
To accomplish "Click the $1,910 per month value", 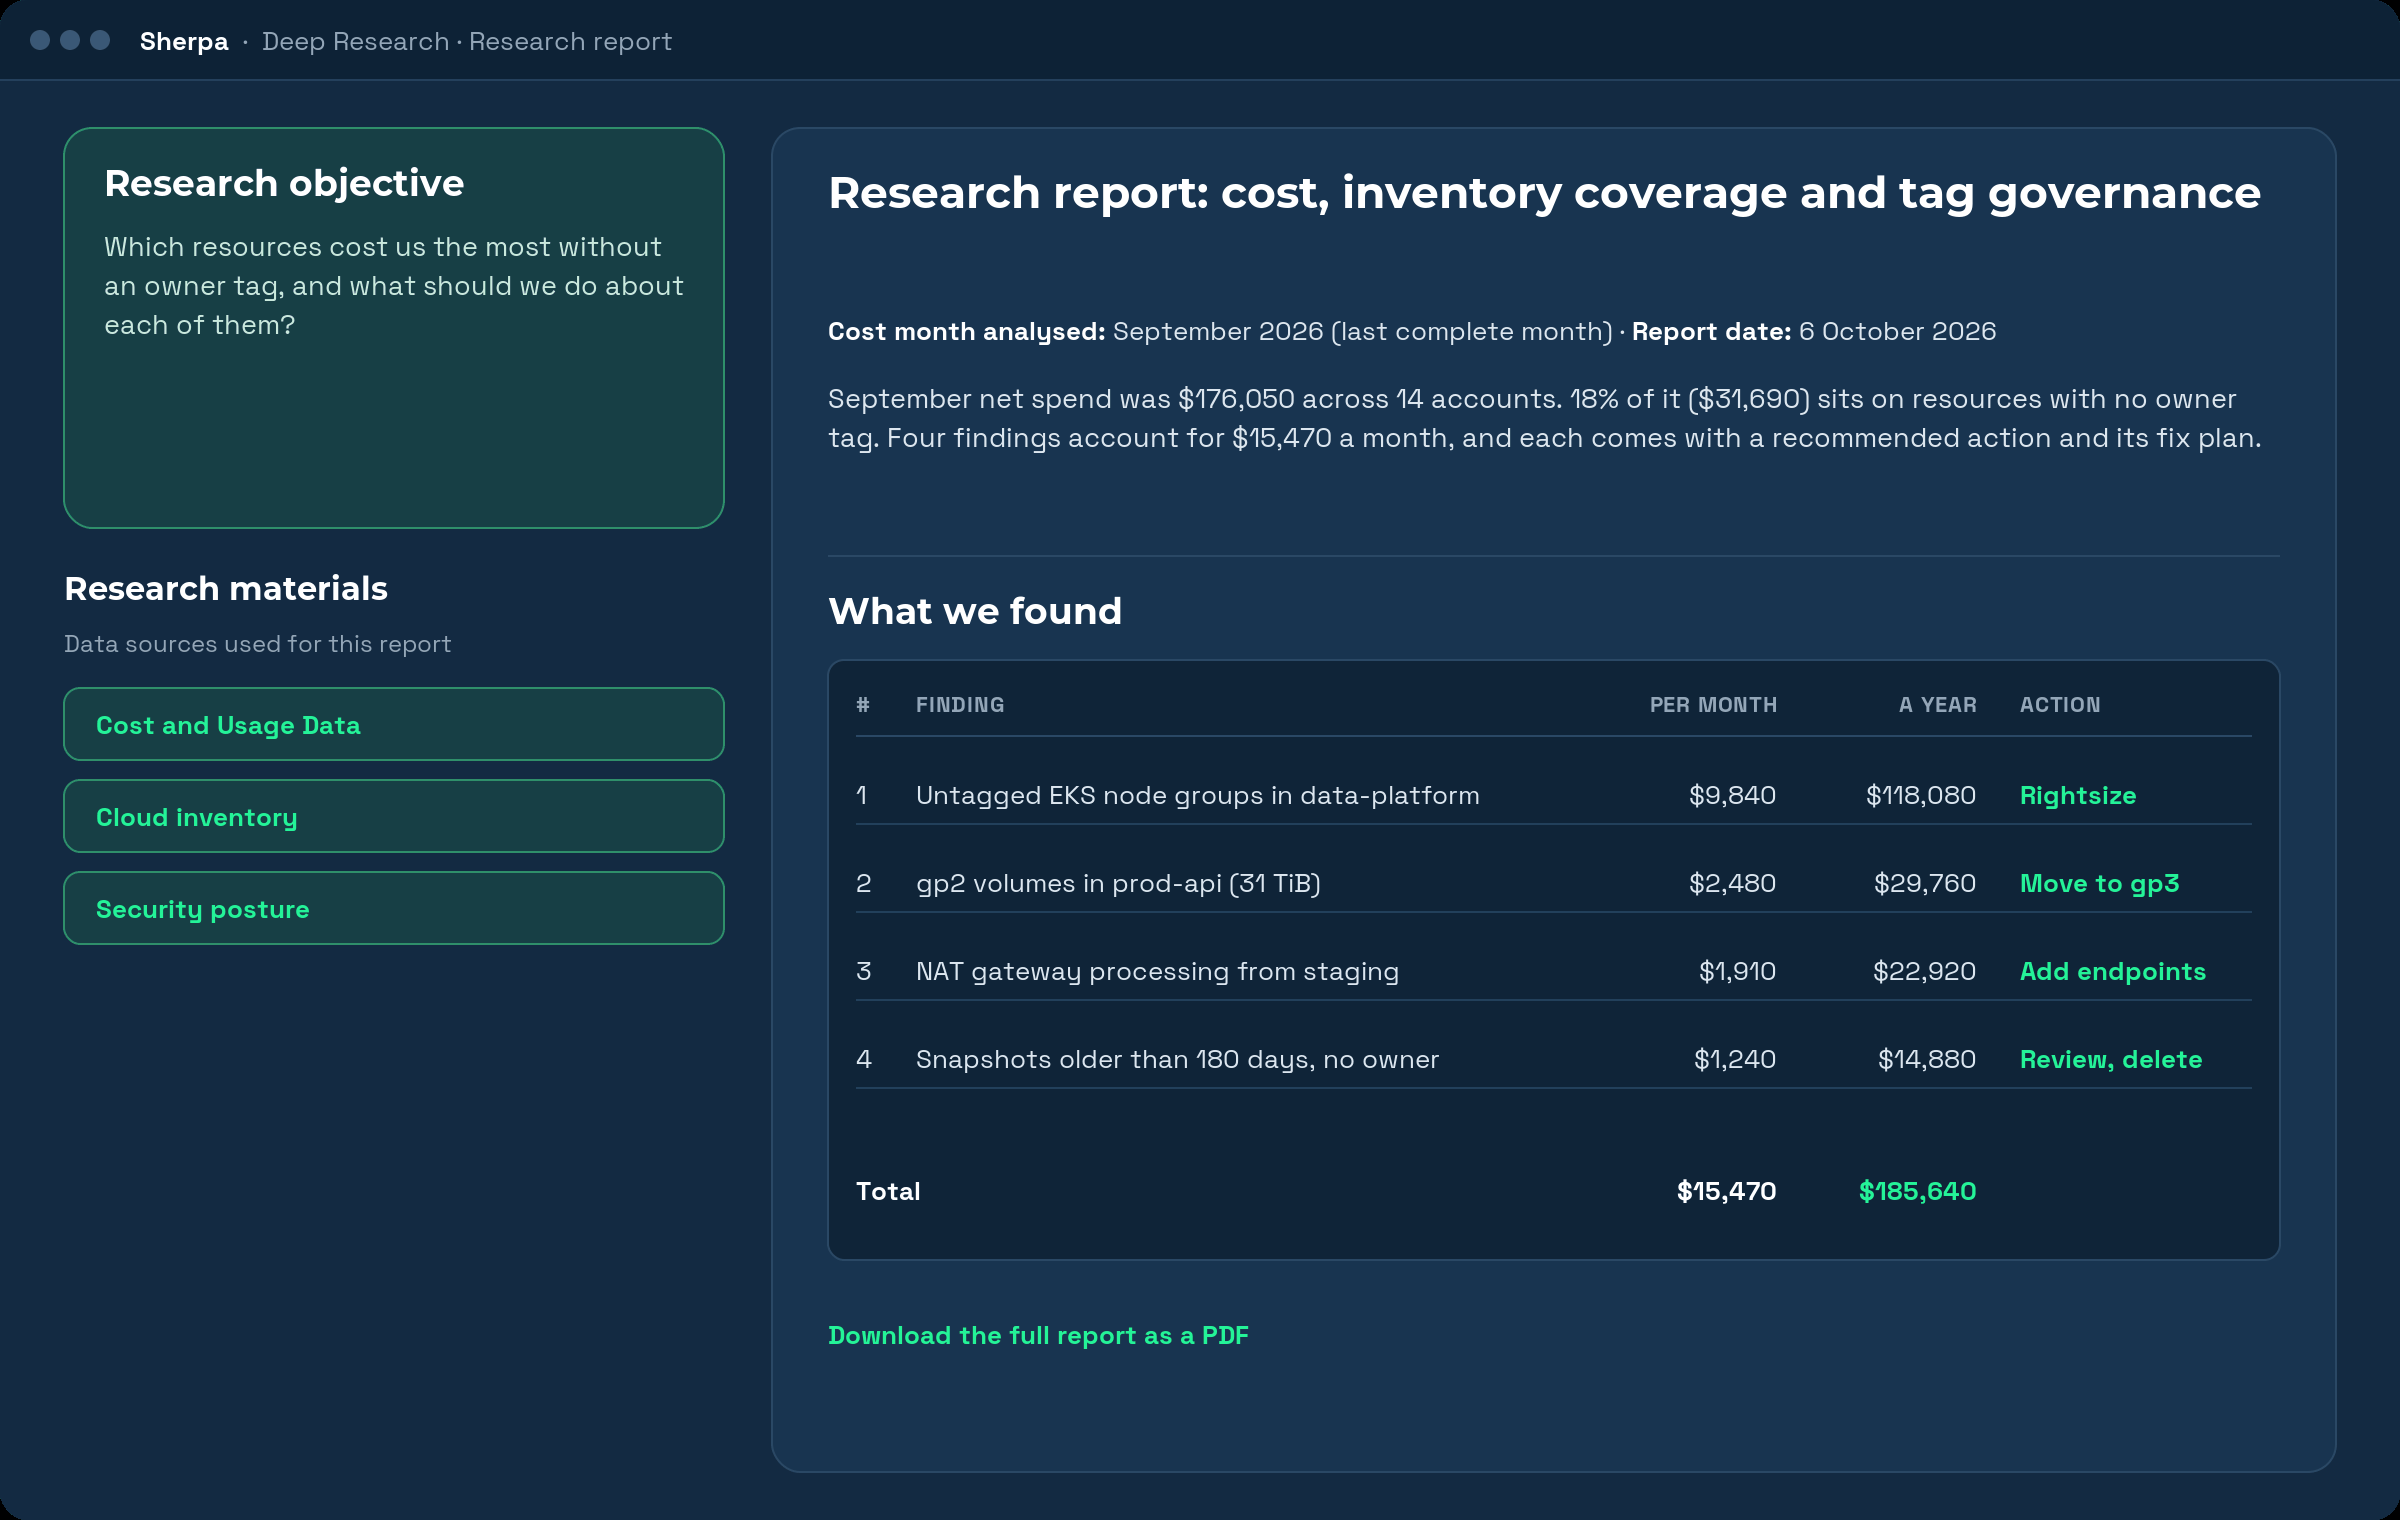I will (1737, 971).
